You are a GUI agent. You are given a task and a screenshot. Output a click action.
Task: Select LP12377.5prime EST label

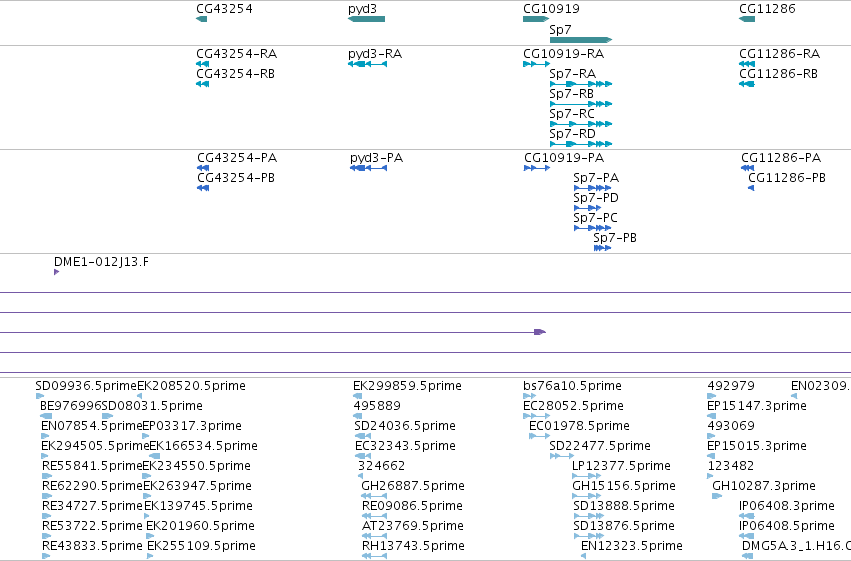(621, 466)
